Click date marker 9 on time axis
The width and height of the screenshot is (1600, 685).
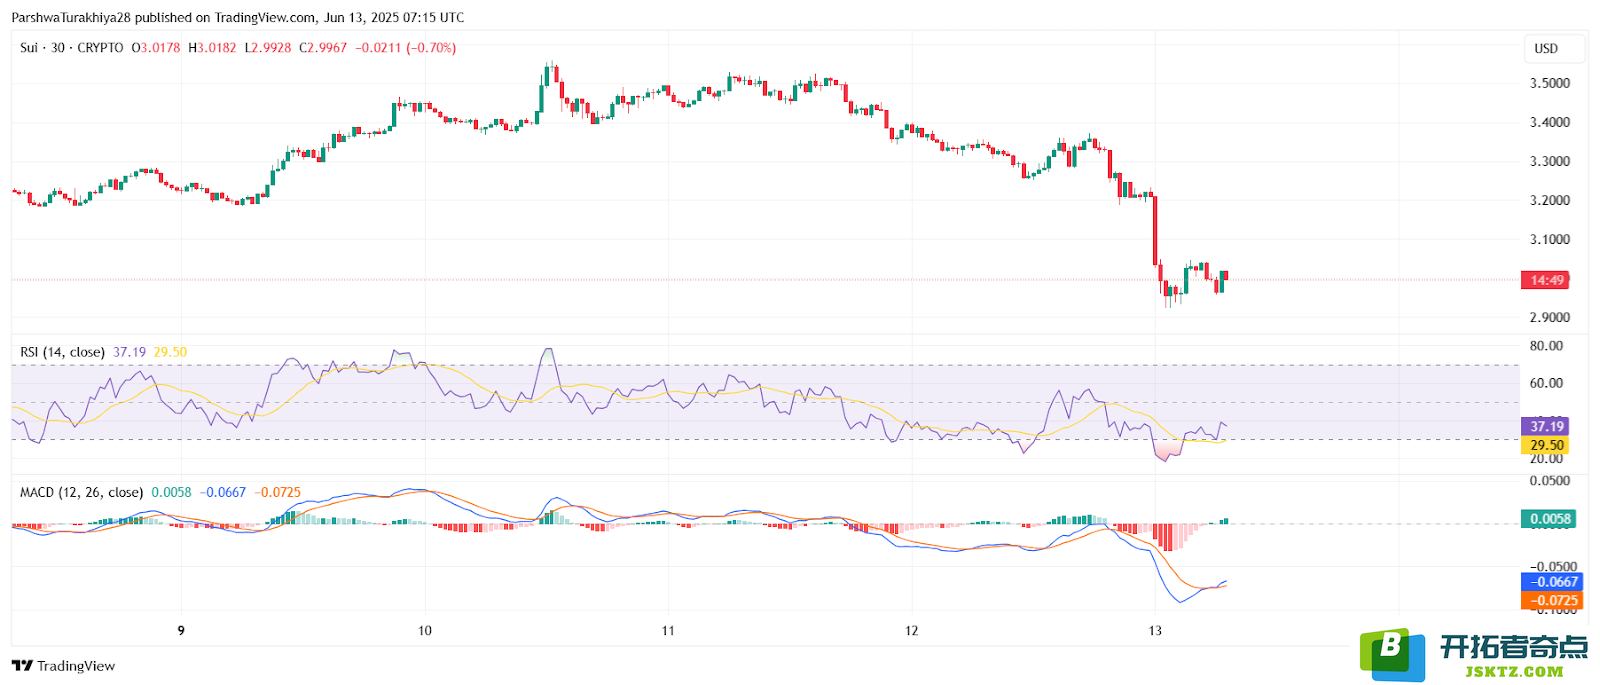(x=181, y=631)
